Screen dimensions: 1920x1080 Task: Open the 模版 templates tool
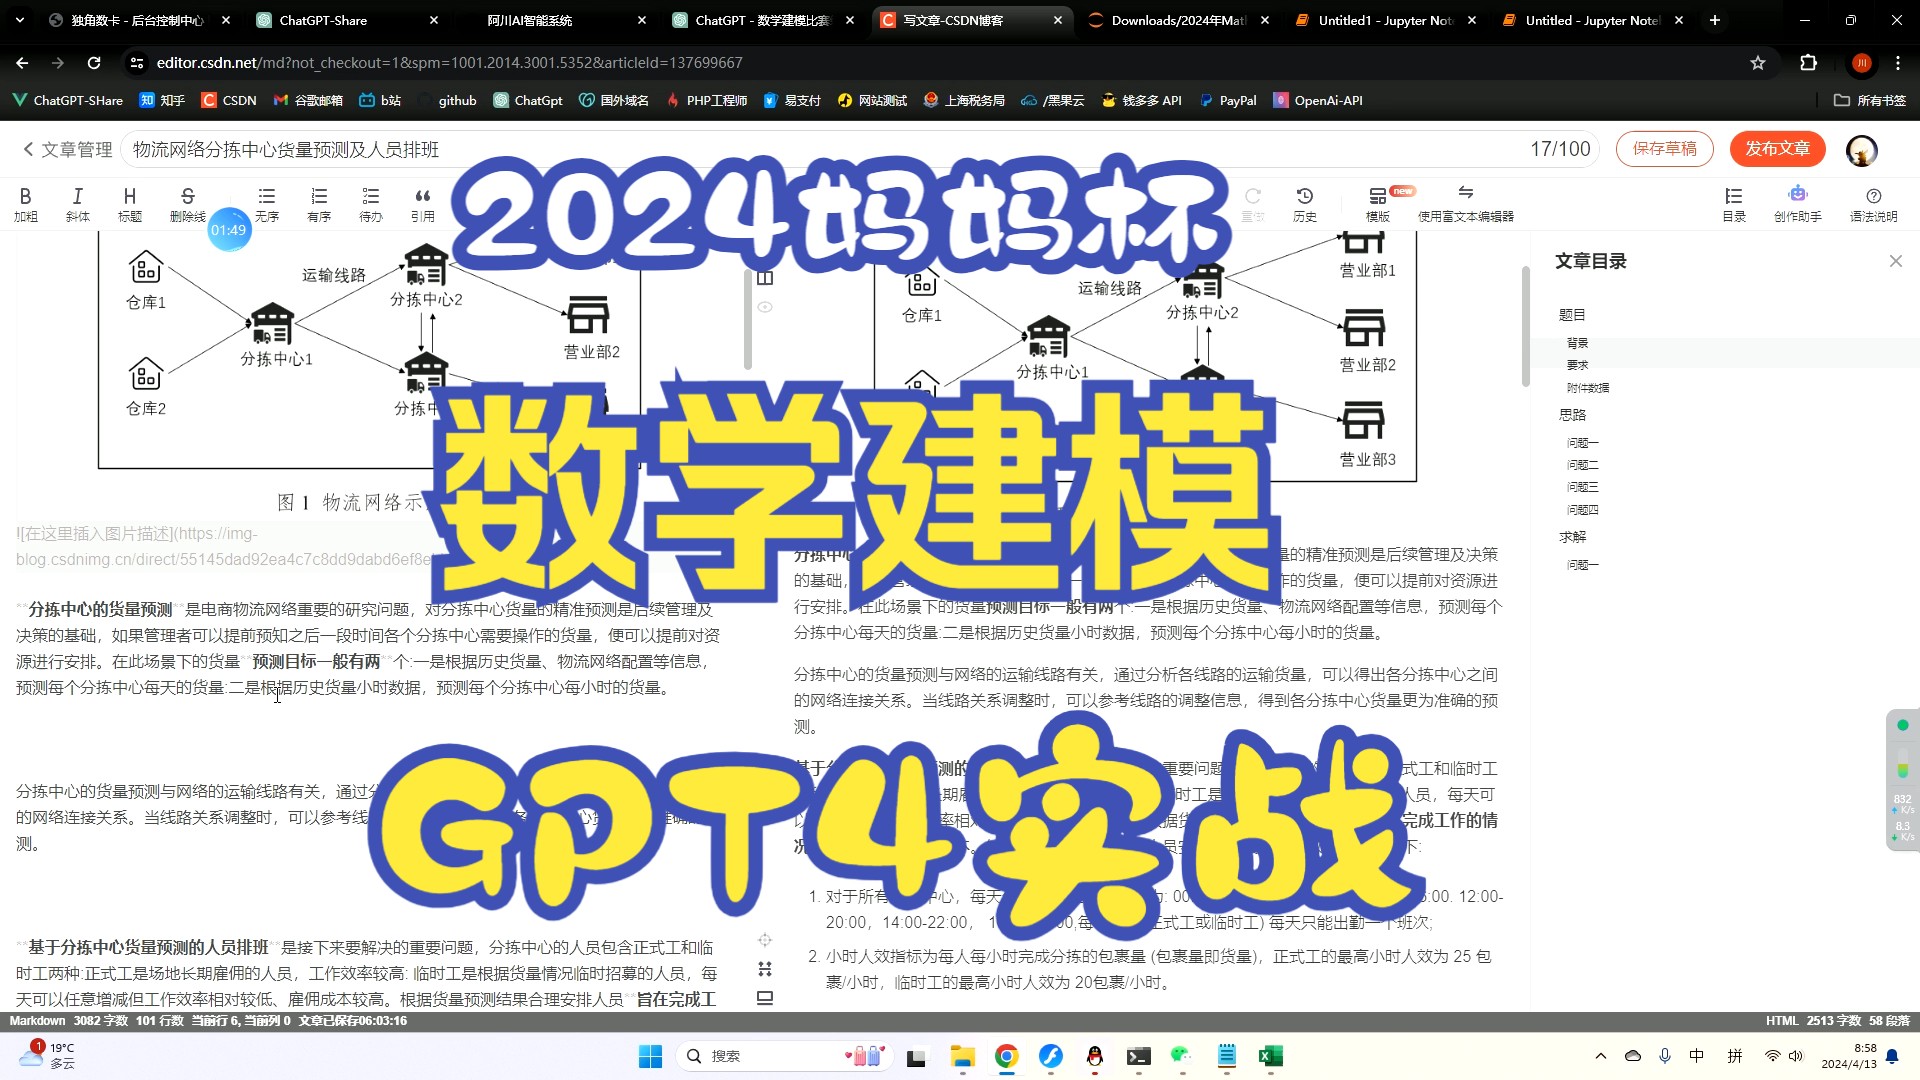coord(1378,204)
